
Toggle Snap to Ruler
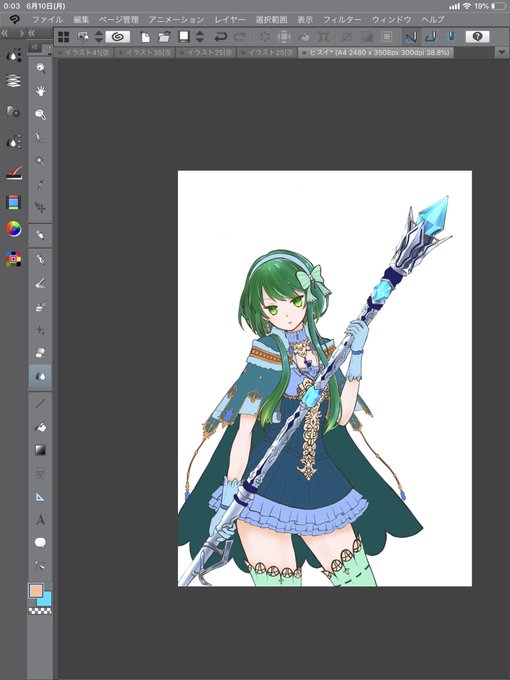[411, 37]
